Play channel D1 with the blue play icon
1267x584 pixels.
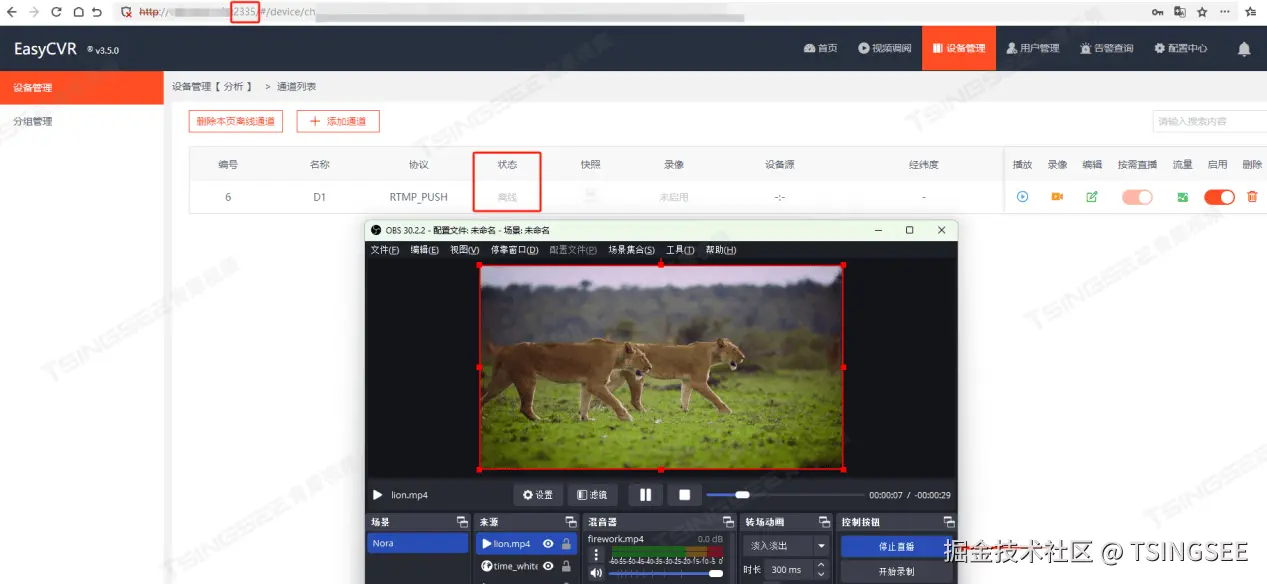[x=1022, y=197]
